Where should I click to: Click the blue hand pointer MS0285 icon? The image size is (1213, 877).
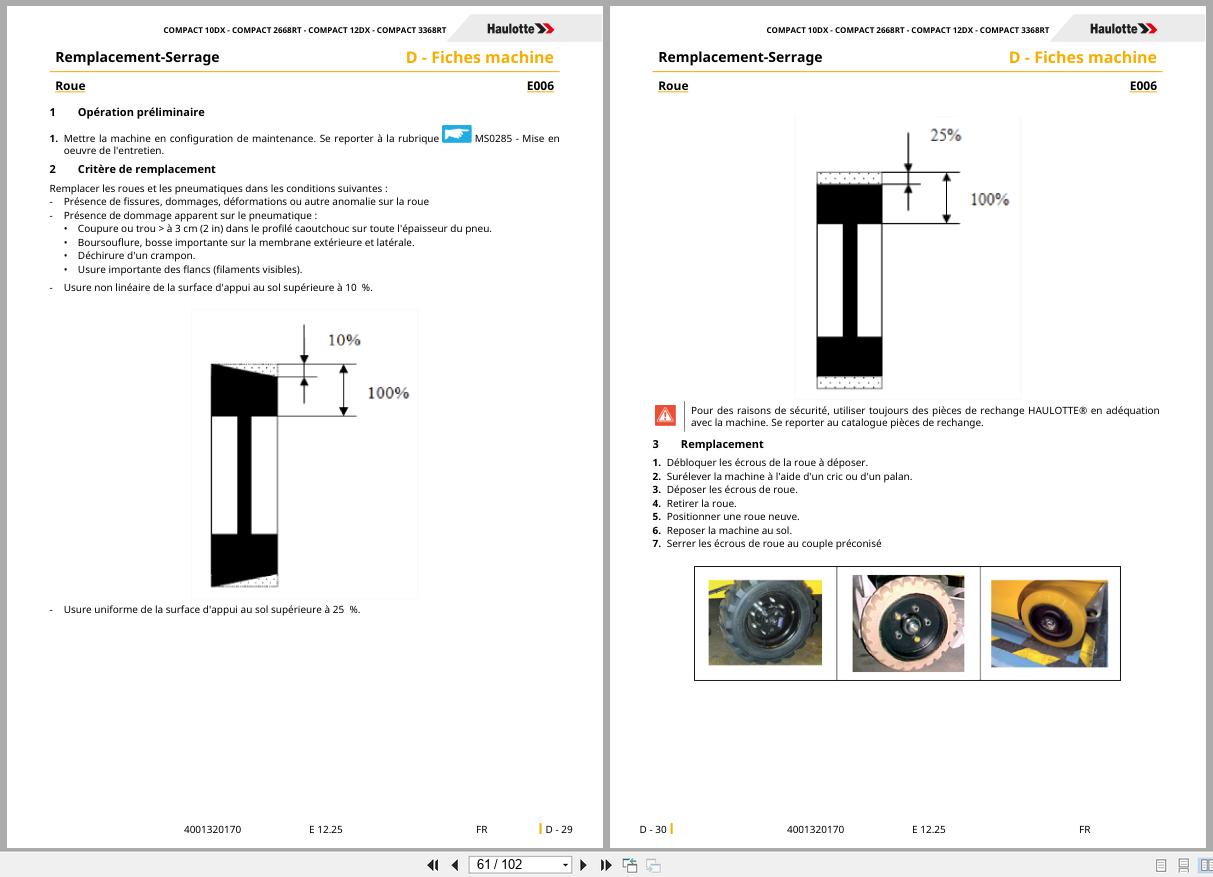point(456,134)
